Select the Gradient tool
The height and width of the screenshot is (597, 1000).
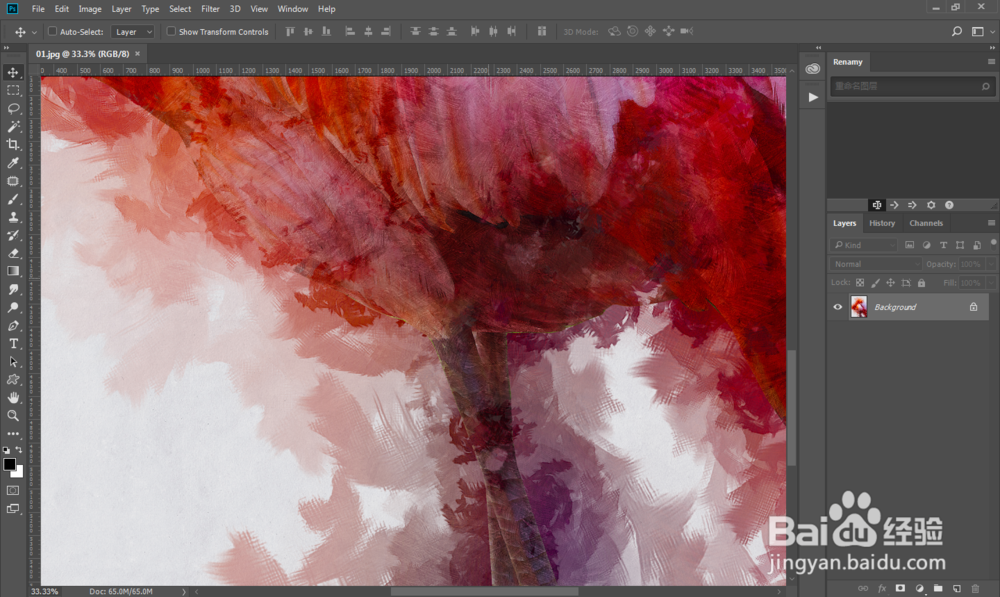[13, 271]
